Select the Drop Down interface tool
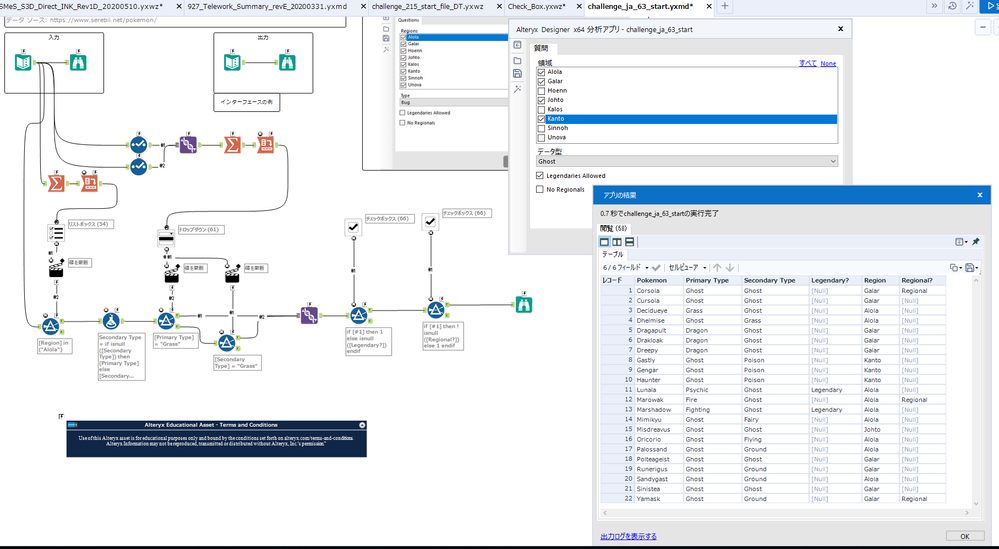The image size is (999, 549). (166, 238)
